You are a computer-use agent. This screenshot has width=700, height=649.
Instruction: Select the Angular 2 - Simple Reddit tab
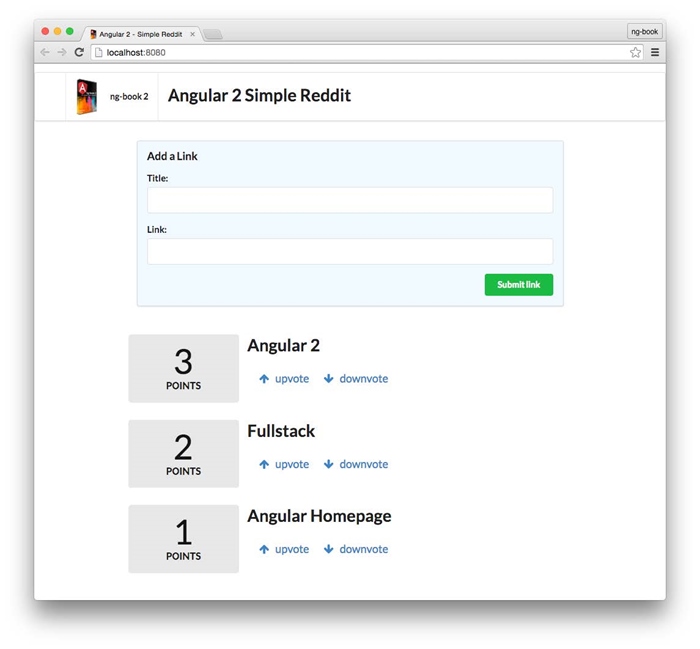(x=140, y=34)
